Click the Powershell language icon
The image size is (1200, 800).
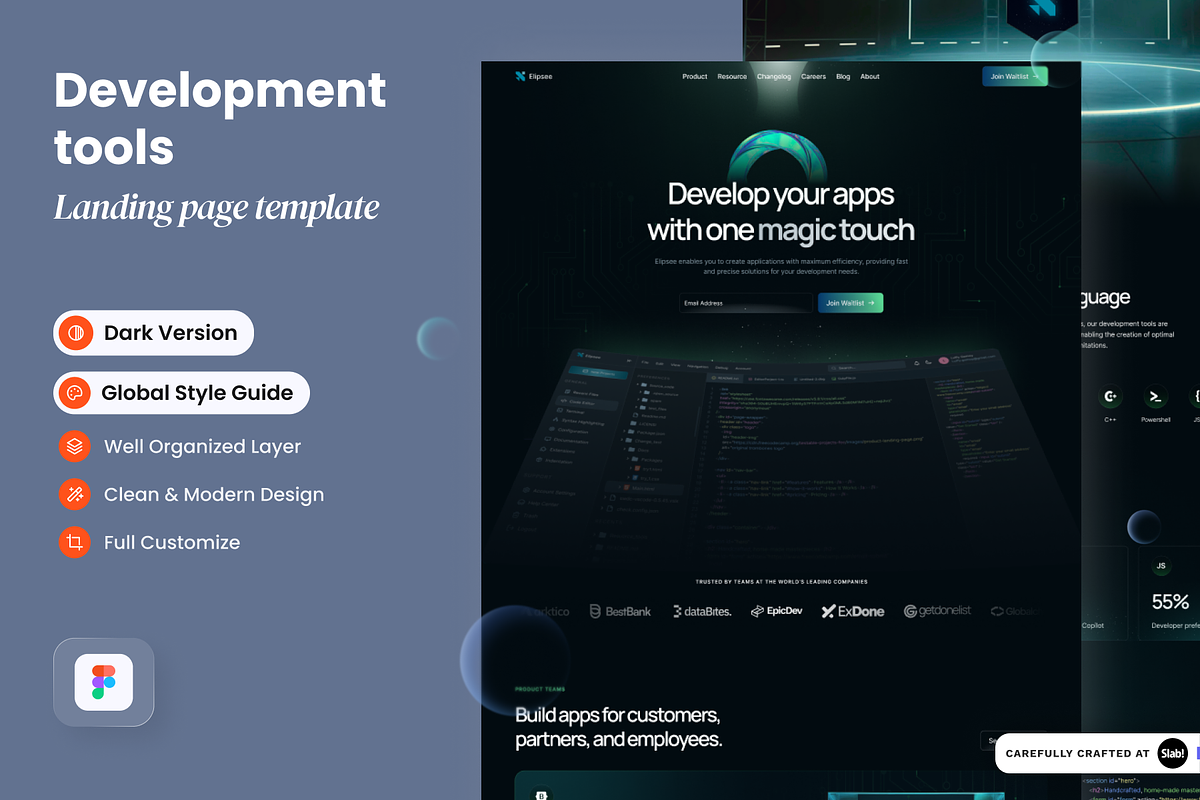pyautogui.click(x=1155, y=397)
